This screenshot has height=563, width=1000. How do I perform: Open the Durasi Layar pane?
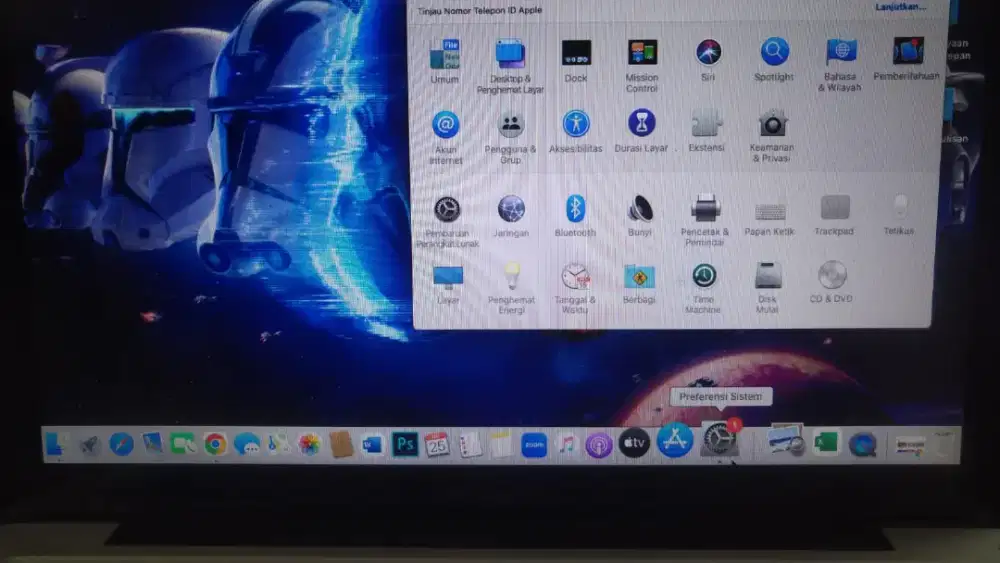coord(641,123)
